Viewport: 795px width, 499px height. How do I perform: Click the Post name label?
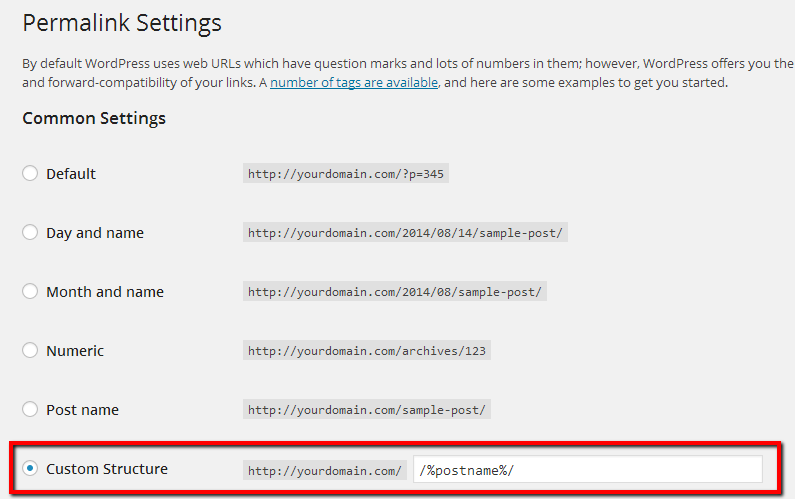pos(83,410)
